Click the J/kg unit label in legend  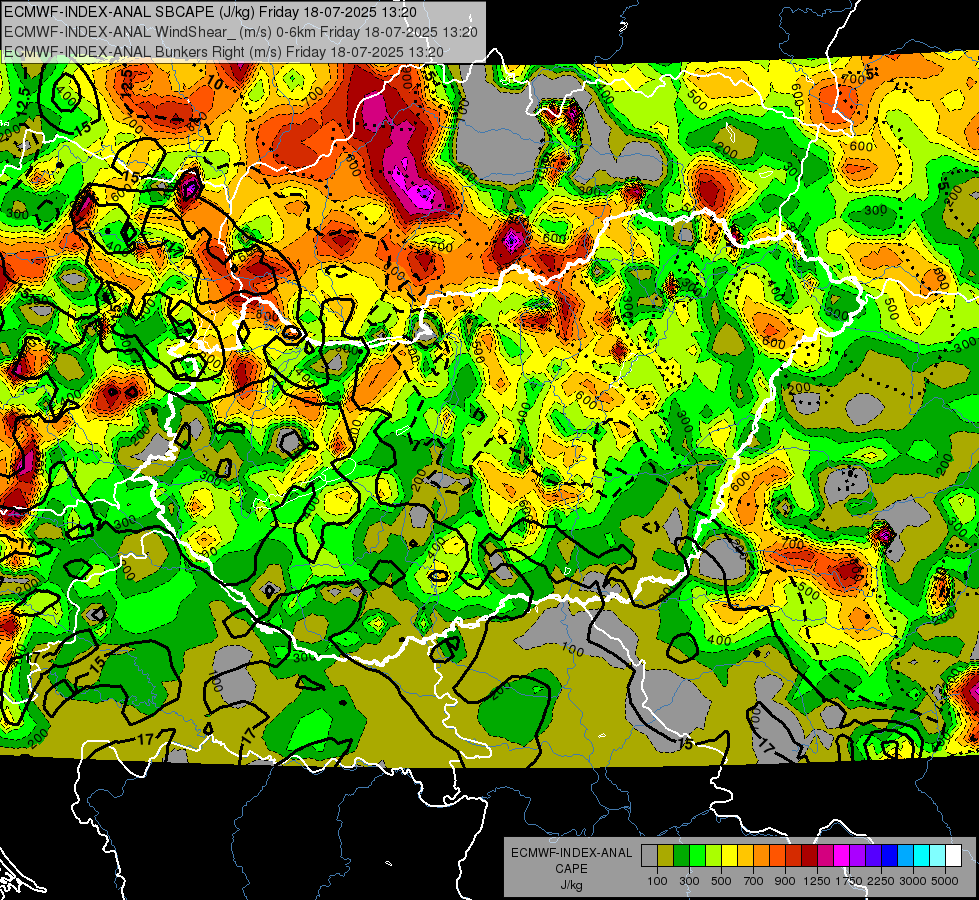(571, 885)
